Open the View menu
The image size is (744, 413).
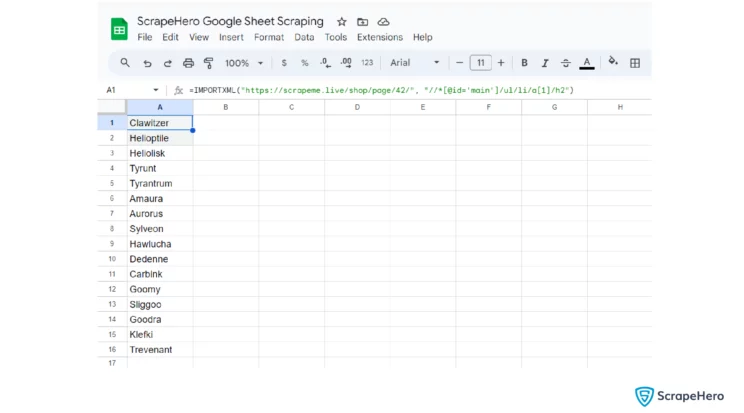[x=199, y=37]
